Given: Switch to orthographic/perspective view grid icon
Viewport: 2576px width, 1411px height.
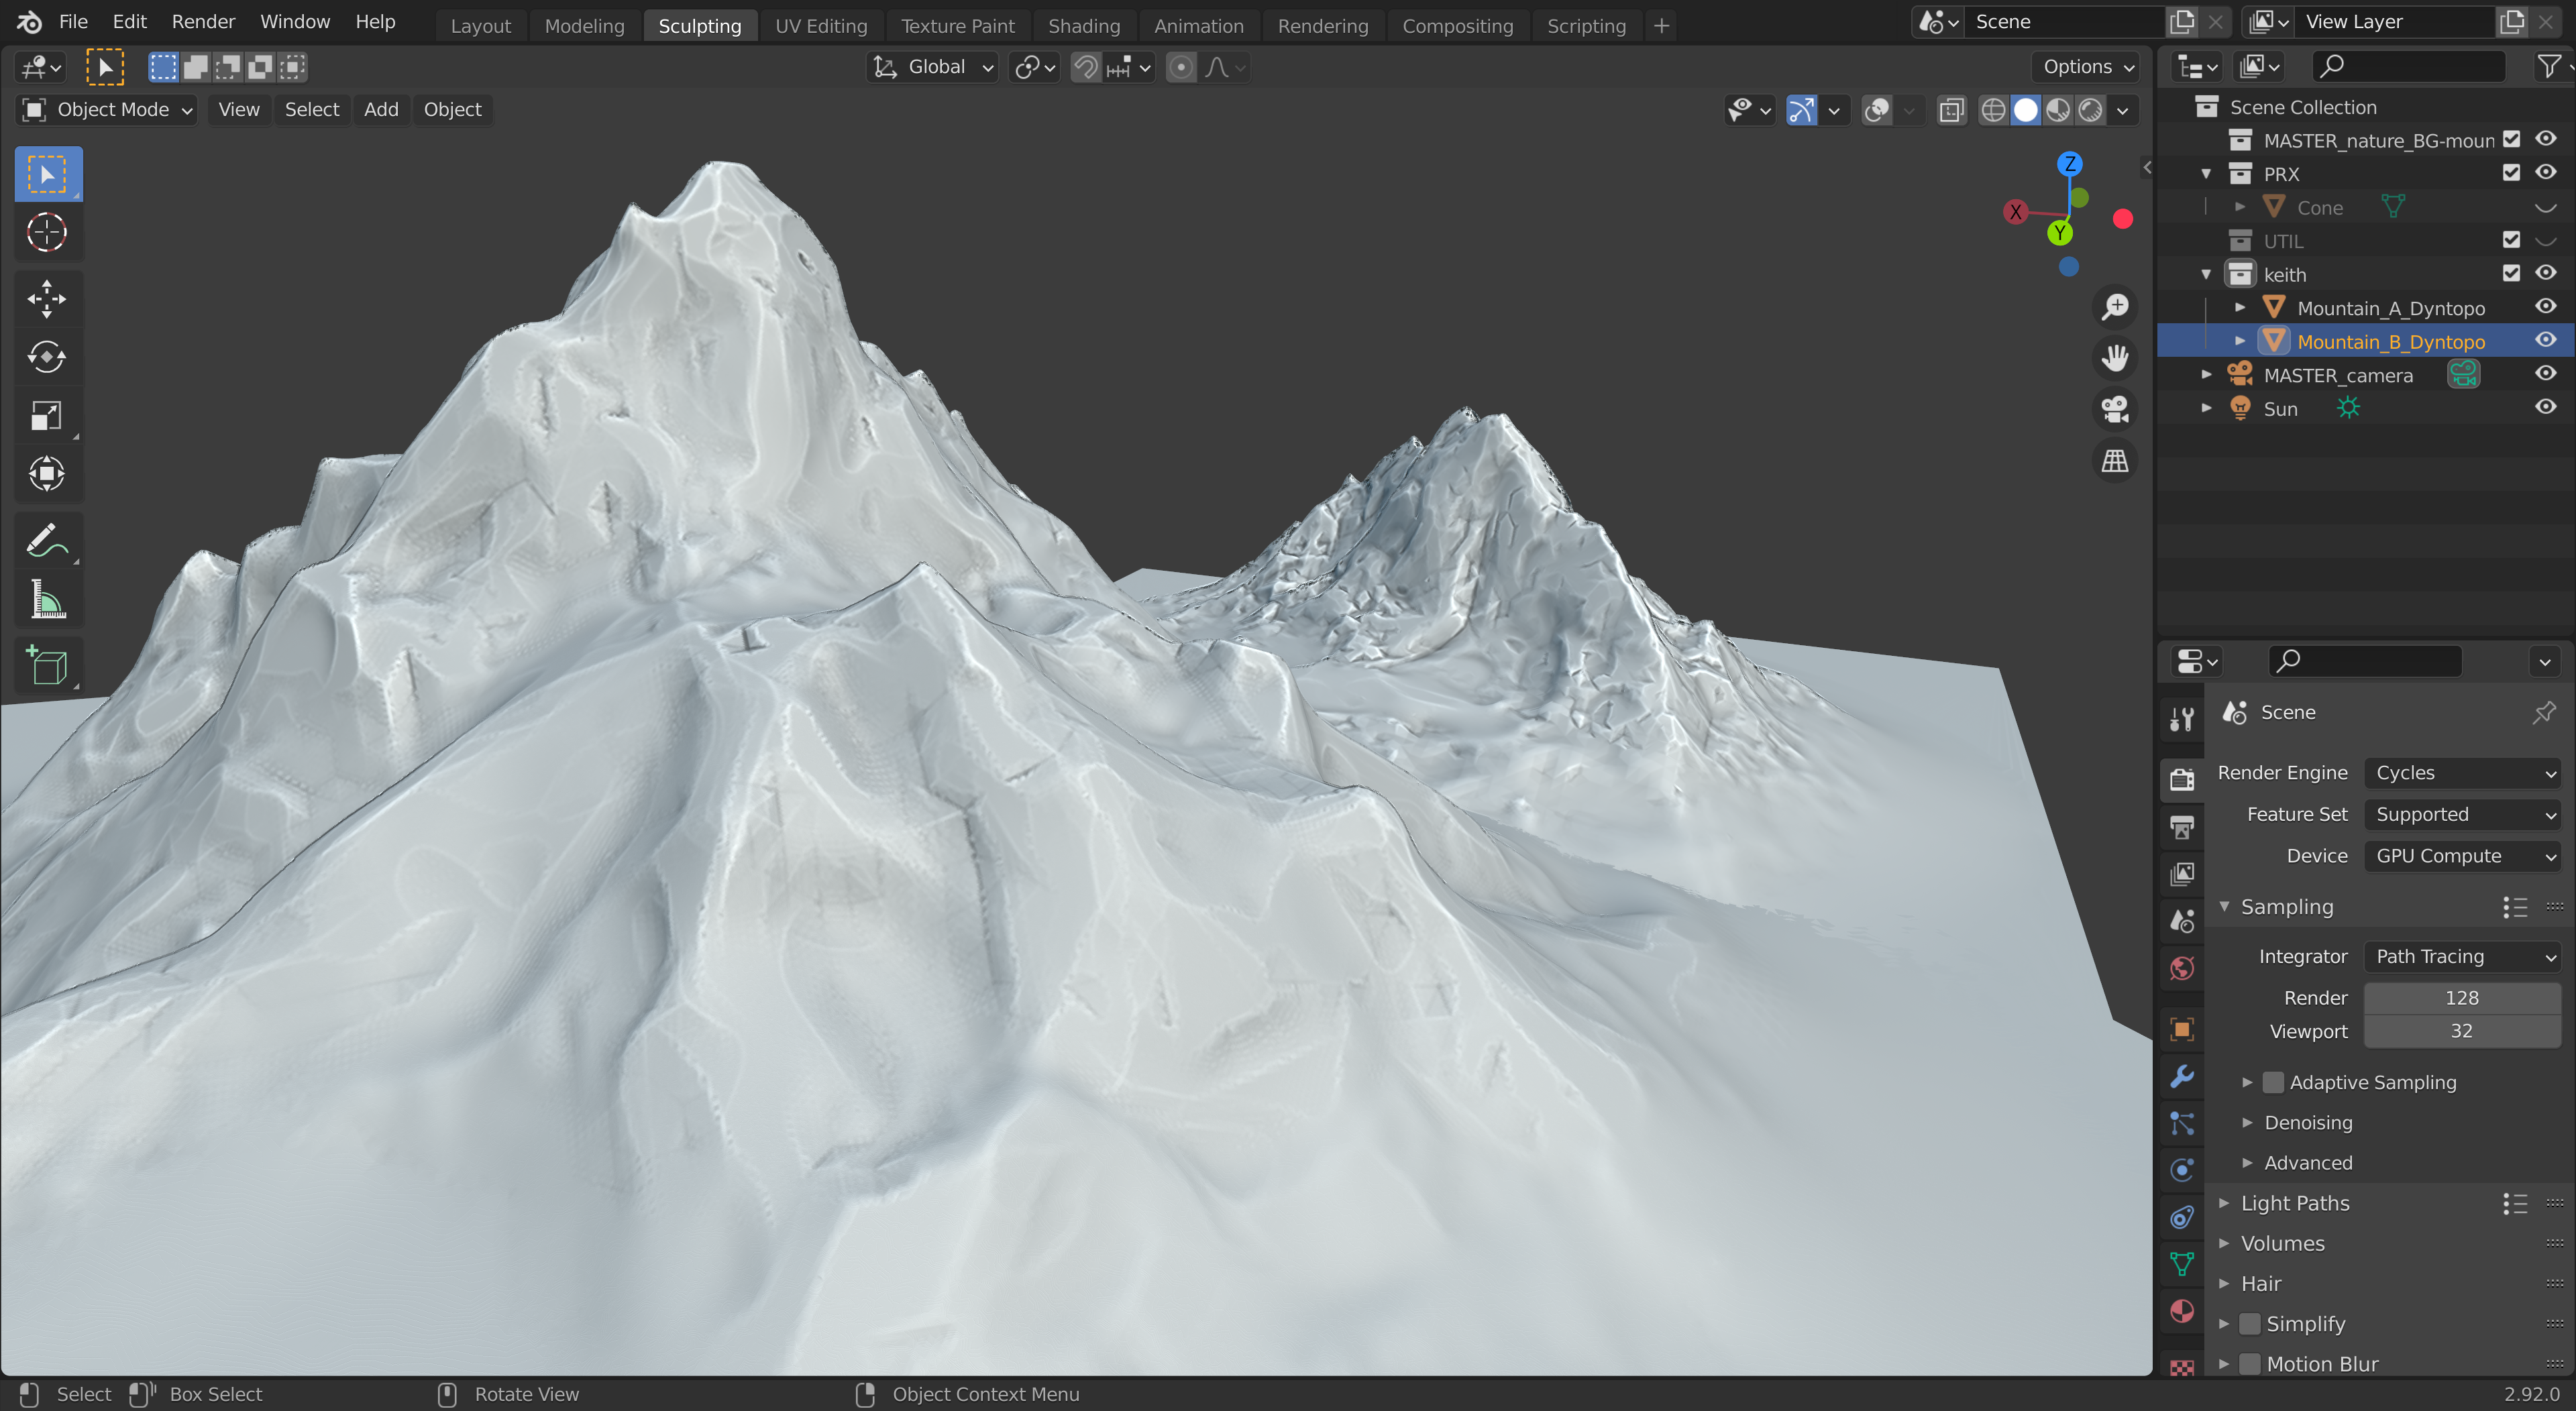Looking at the screenshot, I should [x=2114, y=461].
